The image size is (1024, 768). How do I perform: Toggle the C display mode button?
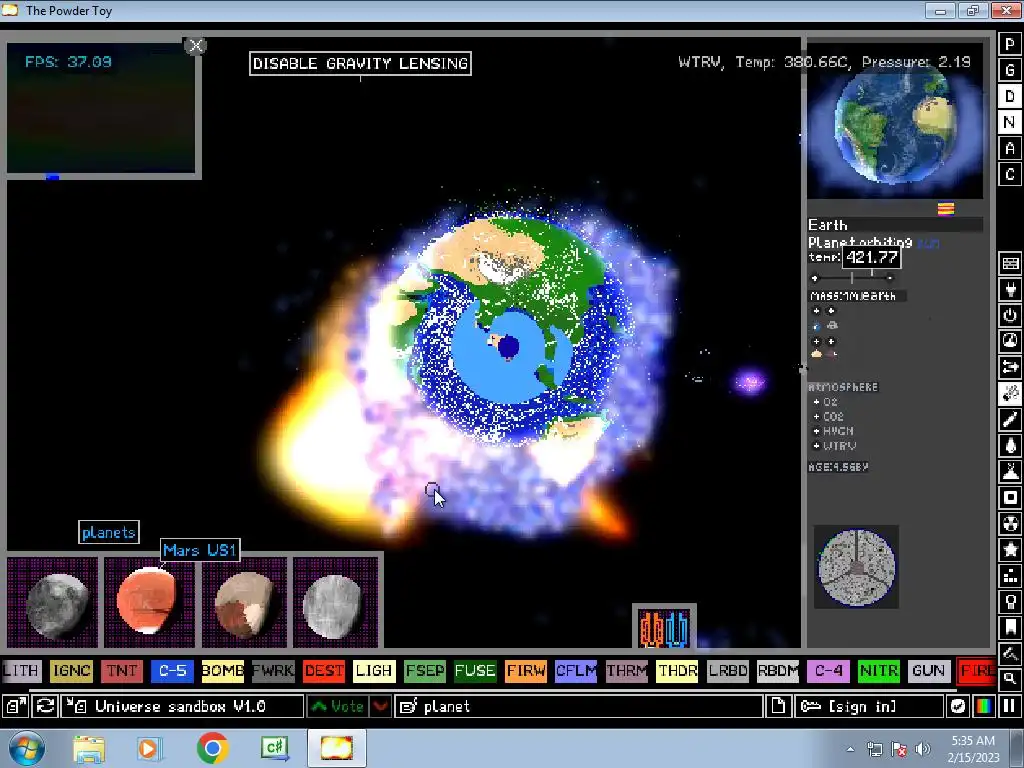[1010, 174]
